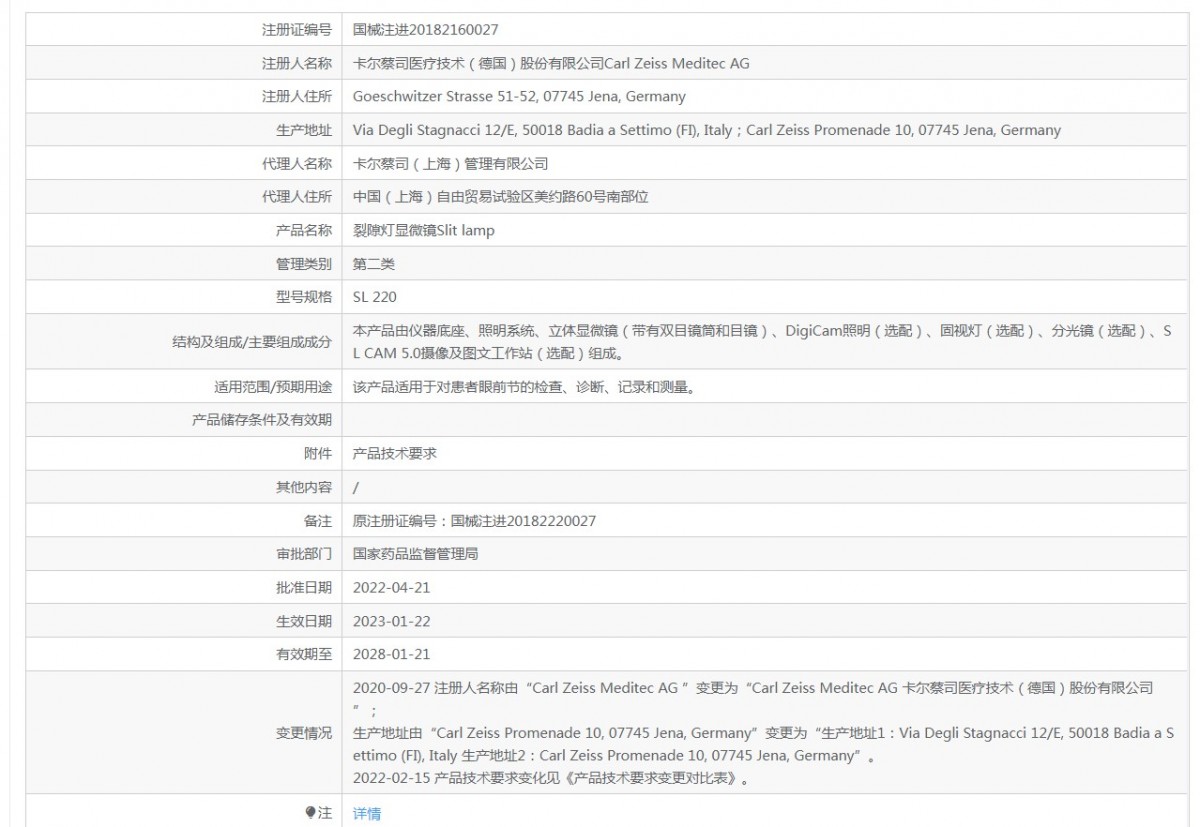Select model specification SL 220
The image size is (1200, 827).
(375, 297)
